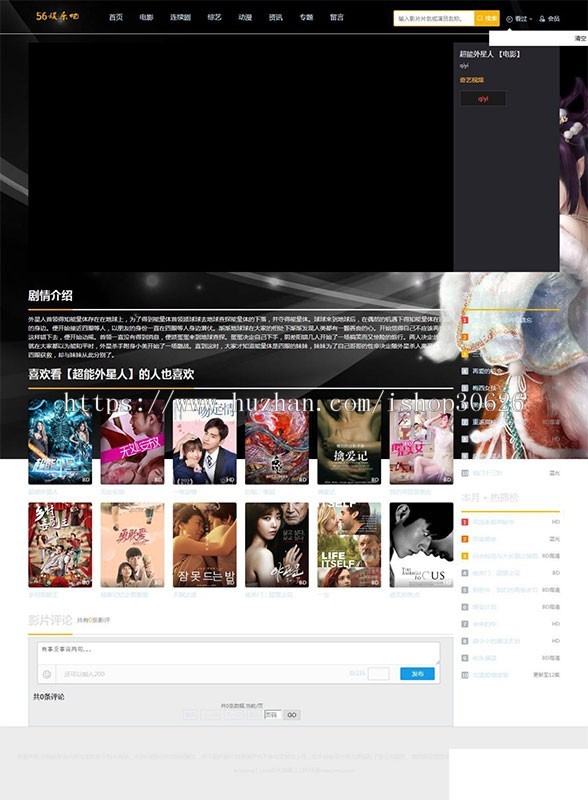The width and height of the screenshot is (588, 800).
Task: Open the 电影 movies menu item
Action: [x=146, y=17]
